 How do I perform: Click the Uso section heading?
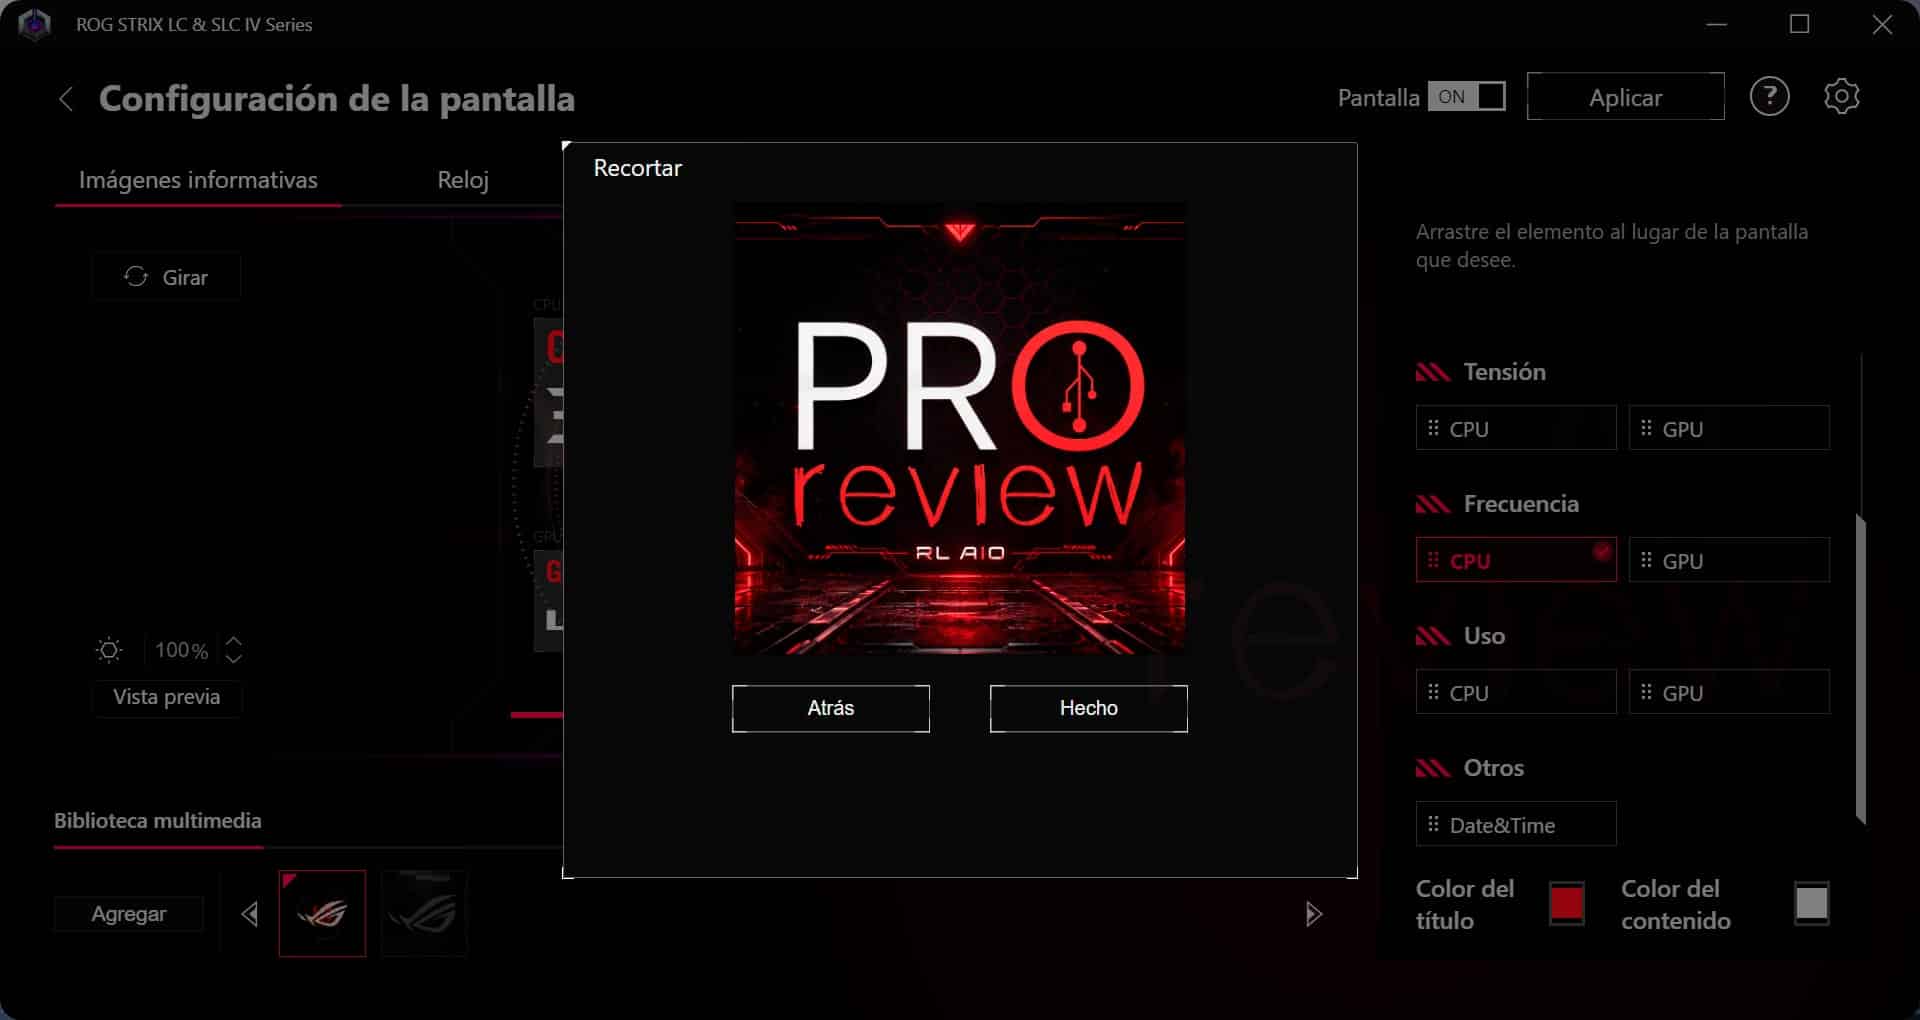1484,636
